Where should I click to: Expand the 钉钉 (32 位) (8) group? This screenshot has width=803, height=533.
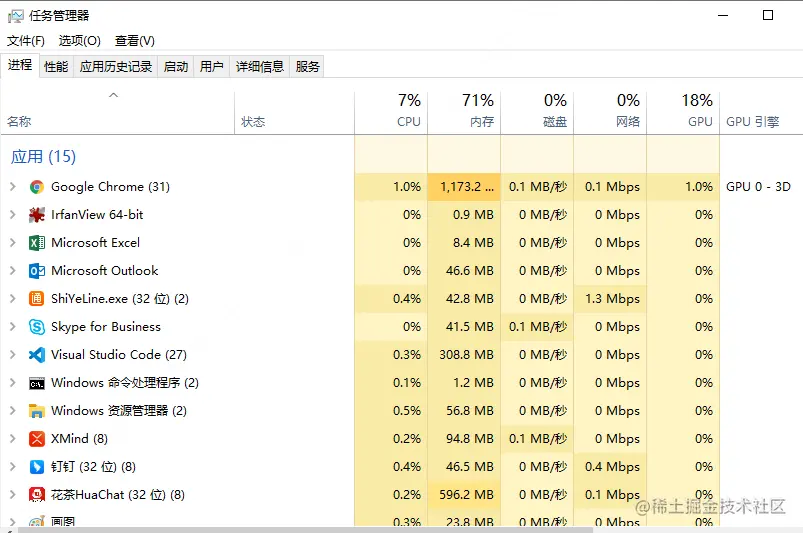pyautogui.click(x=13, y=467)
